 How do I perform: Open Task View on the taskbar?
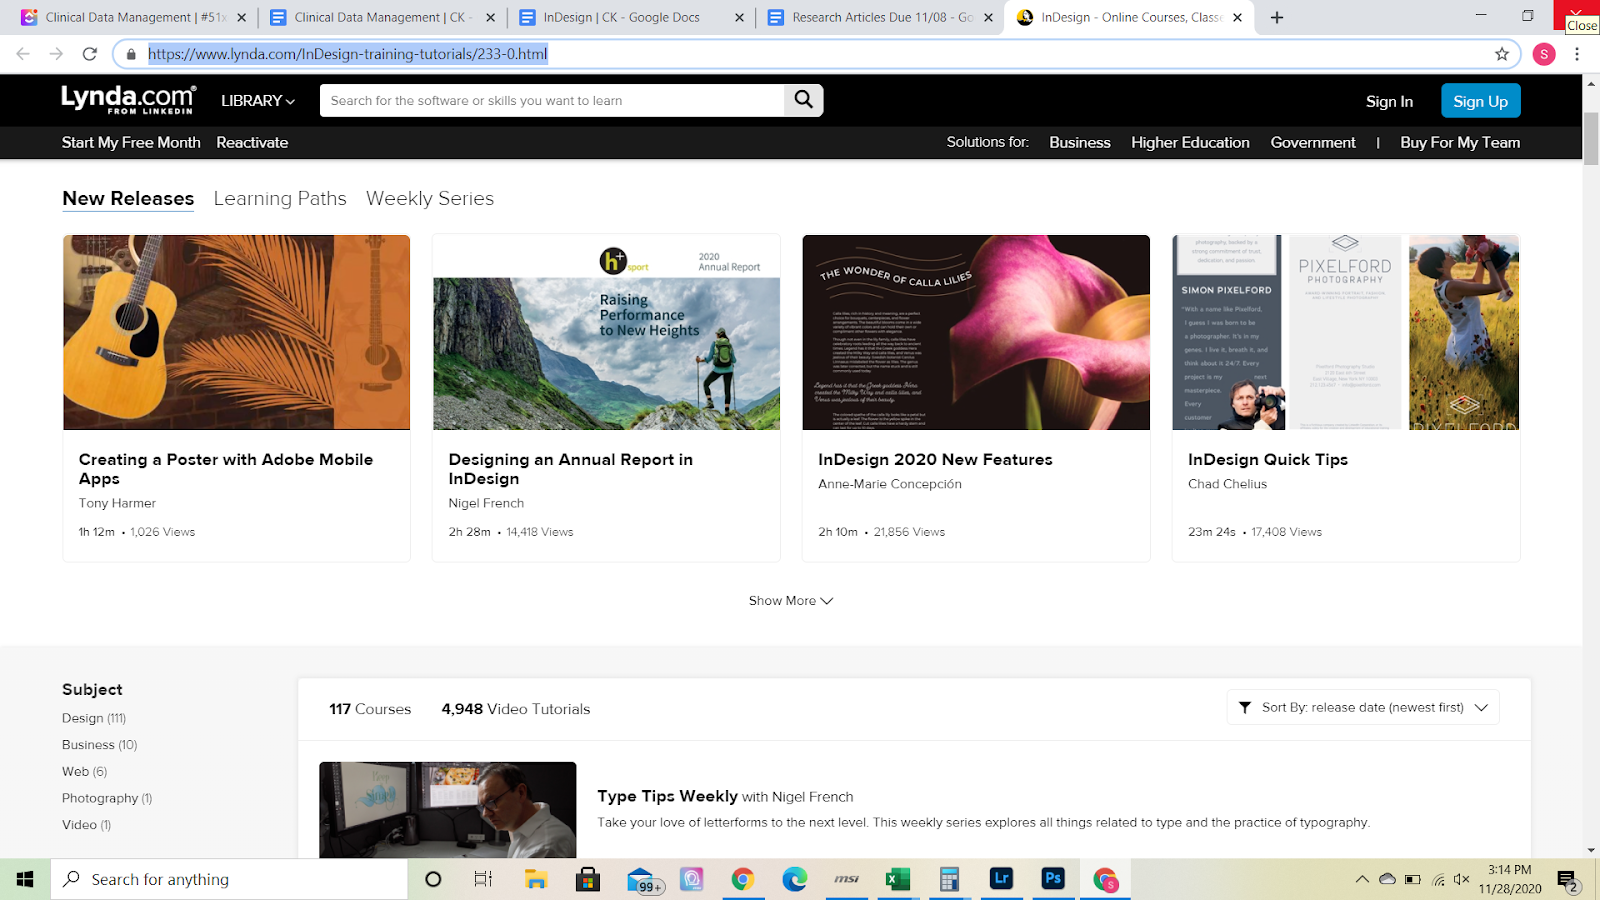(483, 879)
